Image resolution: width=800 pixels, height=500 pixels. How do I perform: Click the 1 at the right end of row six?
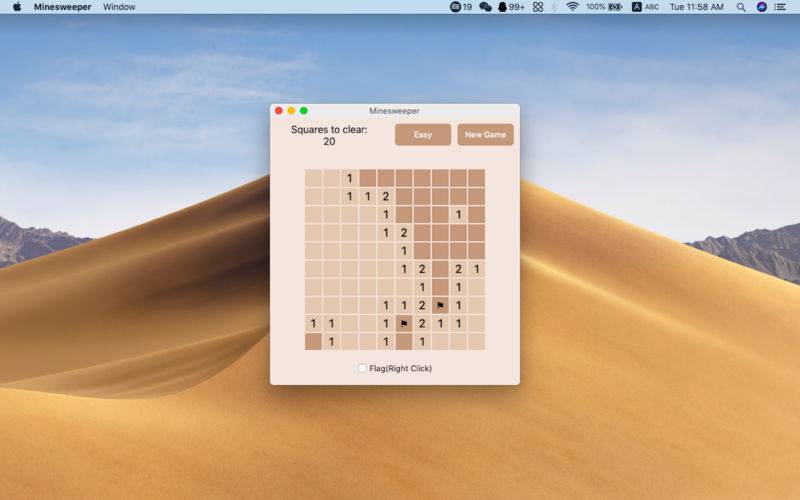tap(477, 269)
